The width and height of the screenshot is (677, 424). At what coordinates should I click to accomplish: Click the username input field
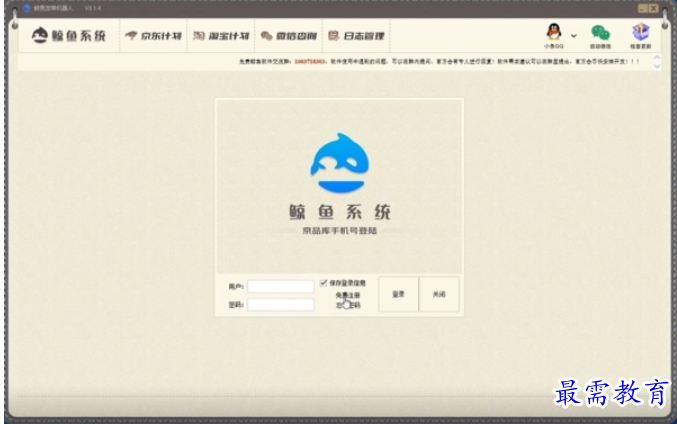coord(281,286)
